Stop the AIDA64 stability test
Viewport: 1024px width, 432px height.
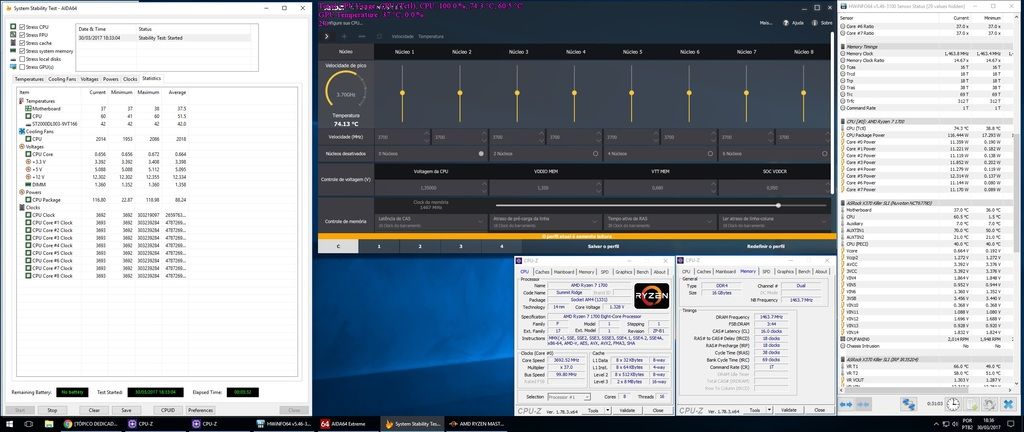pos(52,410)
